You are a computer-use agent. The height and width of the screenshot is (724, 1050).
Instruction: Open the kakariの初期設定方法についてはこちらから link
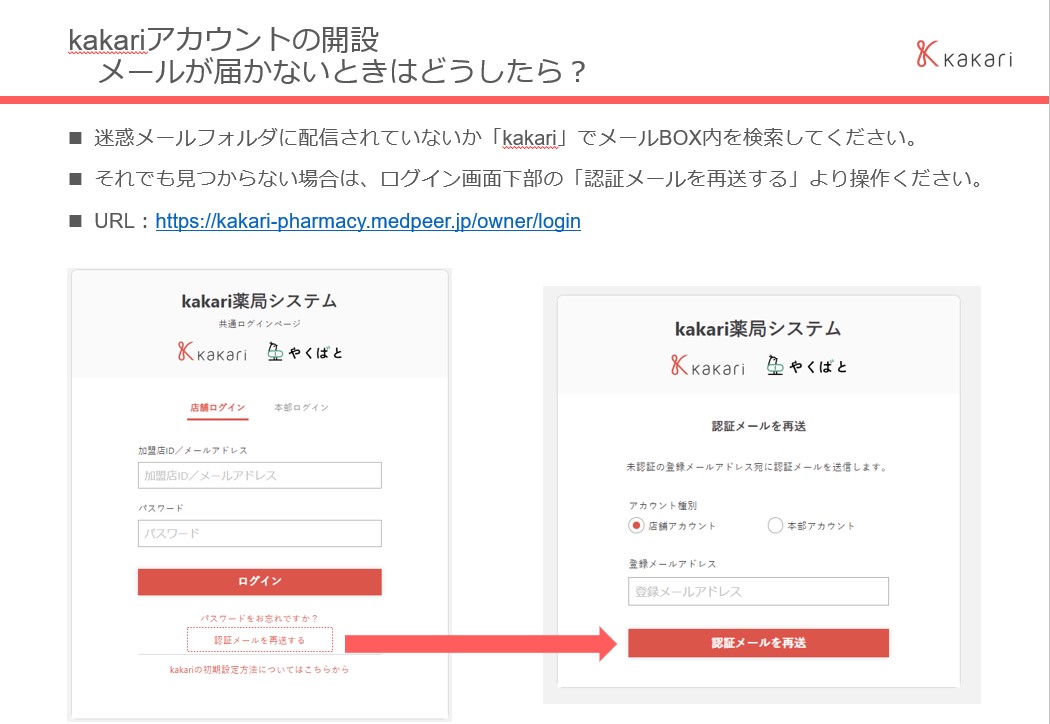coord(259,669)
